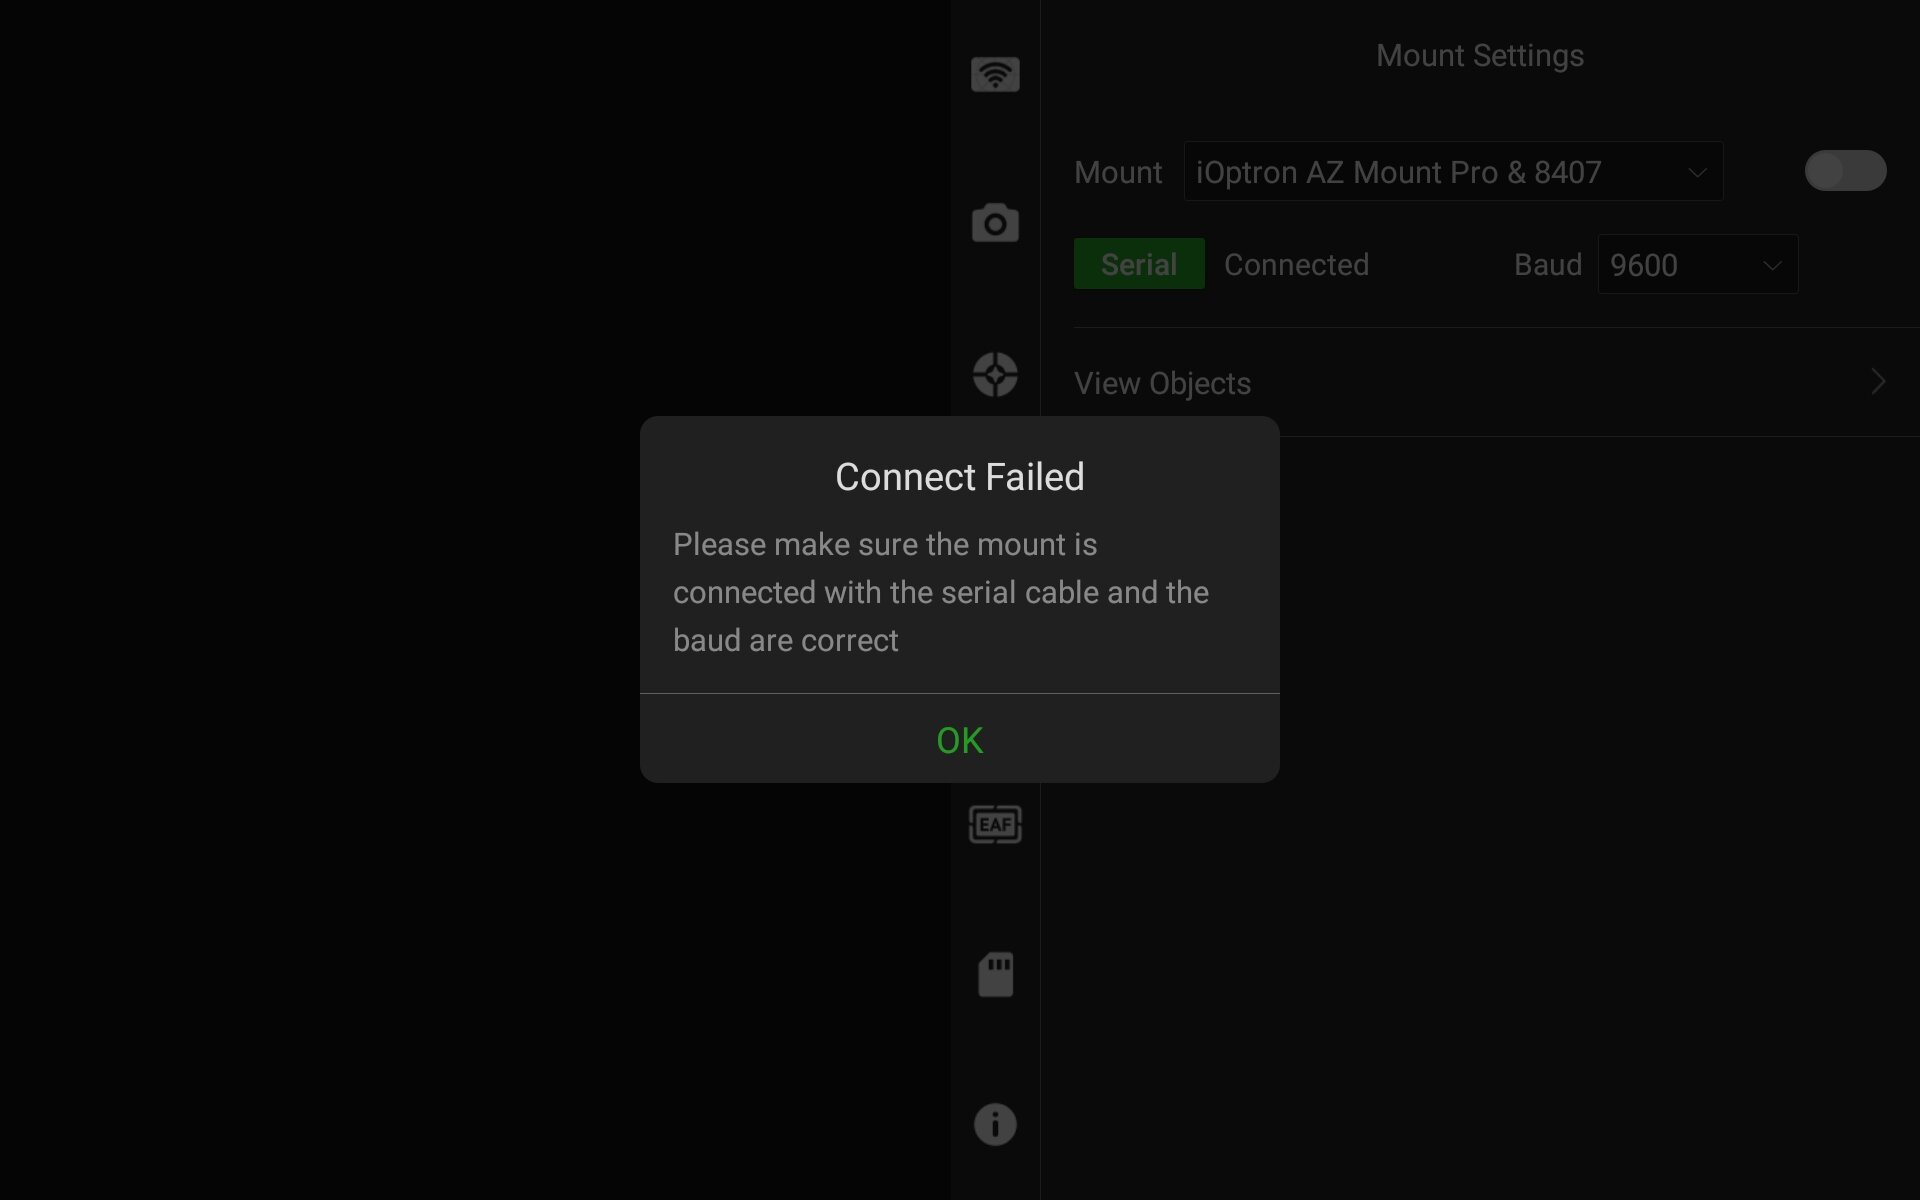Open camera settings in sidebar
Screen dimensions: 1920x1200
pyautogui.click(x=995, y=224)
